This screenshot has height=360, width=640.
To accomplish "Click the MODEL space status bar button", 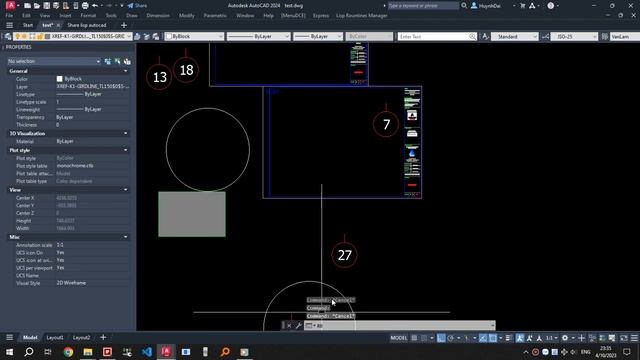I will click(399, 338).
